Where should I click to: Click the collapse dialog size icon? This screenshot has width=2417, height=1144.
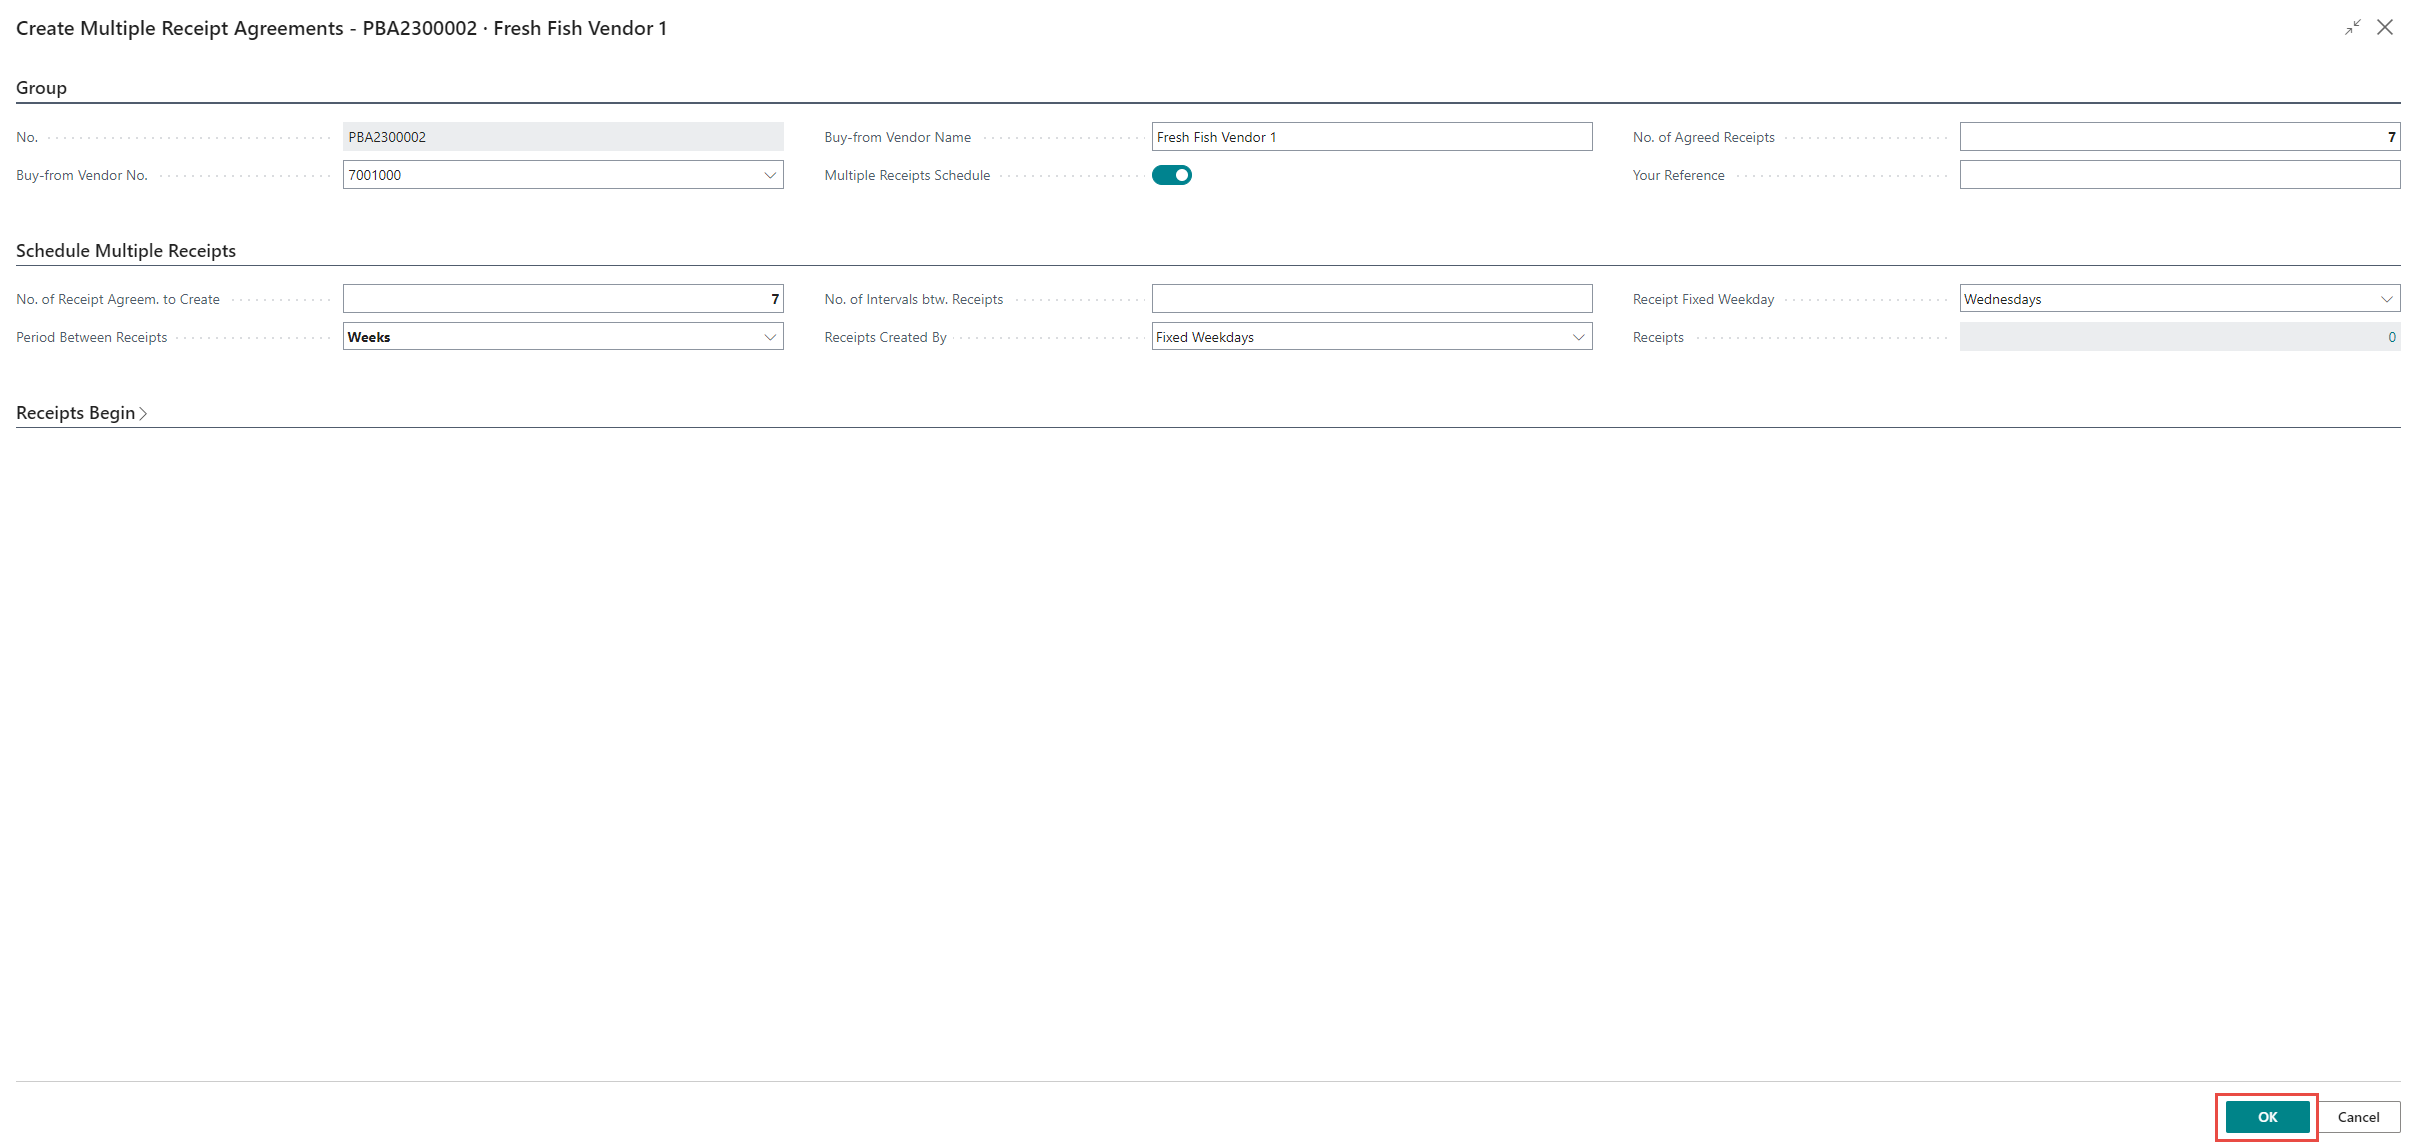click(2352, 28)
